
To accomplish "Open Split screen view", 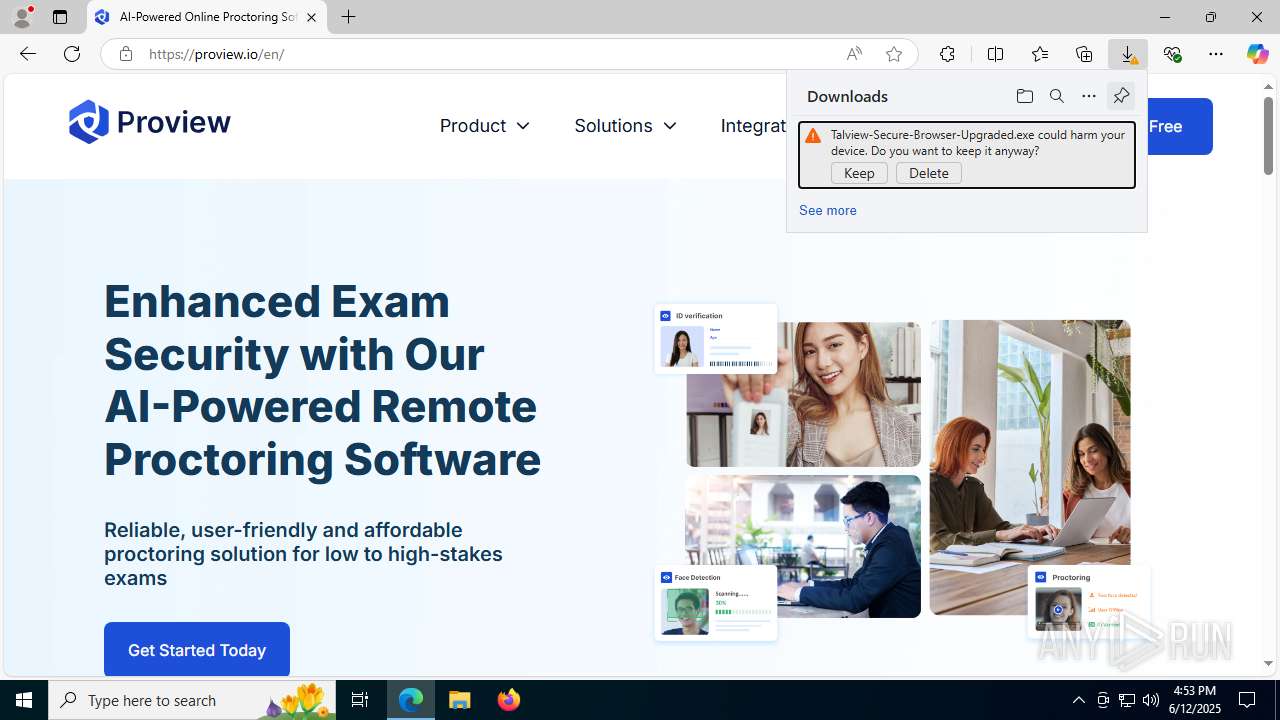I will (x=995, y=54).
